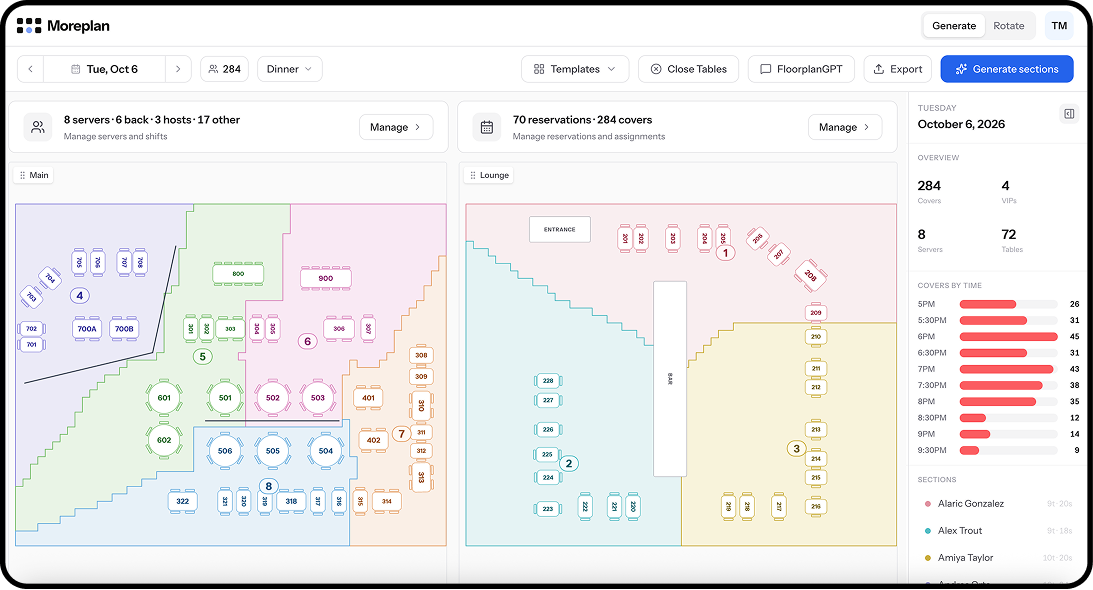Screen dimensions: 1093x590
Task: Select round table 506
Action: tap(225, 451)
